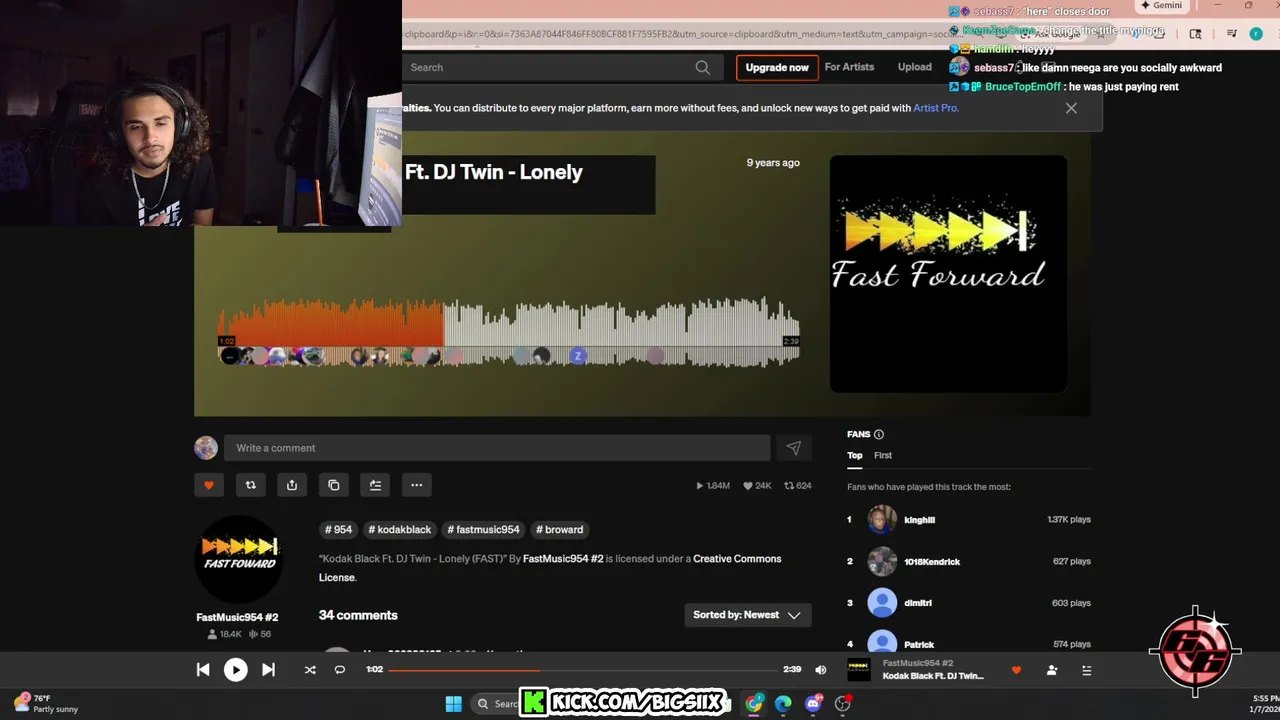Screen dimensions: 1280x720
Task: Open the FastMusic954 #2 profile avatar
Action: [238, 559]
